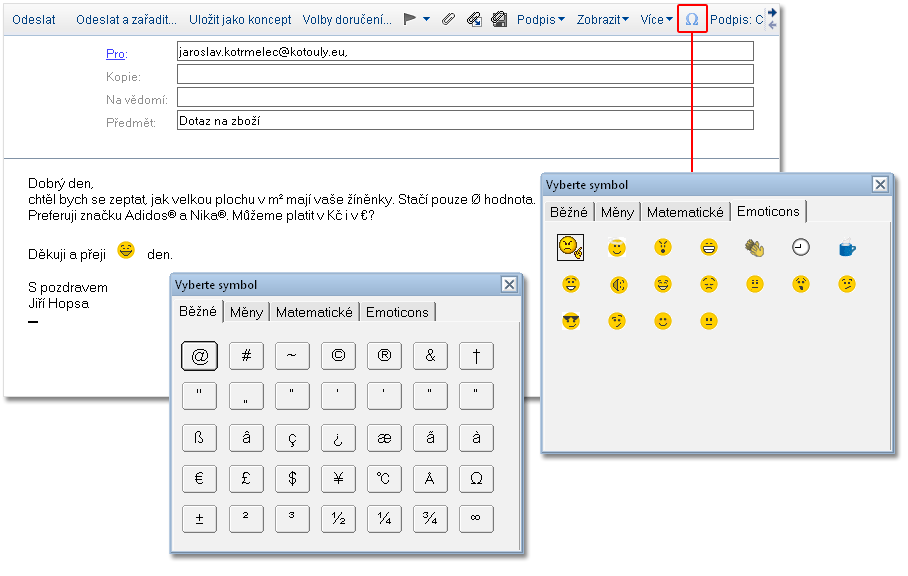908x576 pixels.
Task: Click the Odeslat send button
Action: click(34, 19)
